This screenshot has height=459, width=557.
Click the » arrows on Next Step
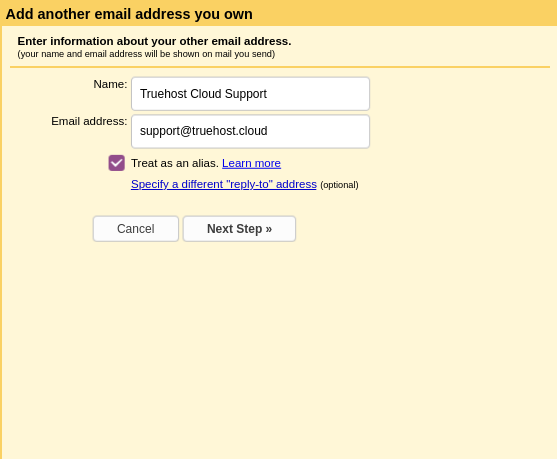pyautogui.click(x=269, y=229)
